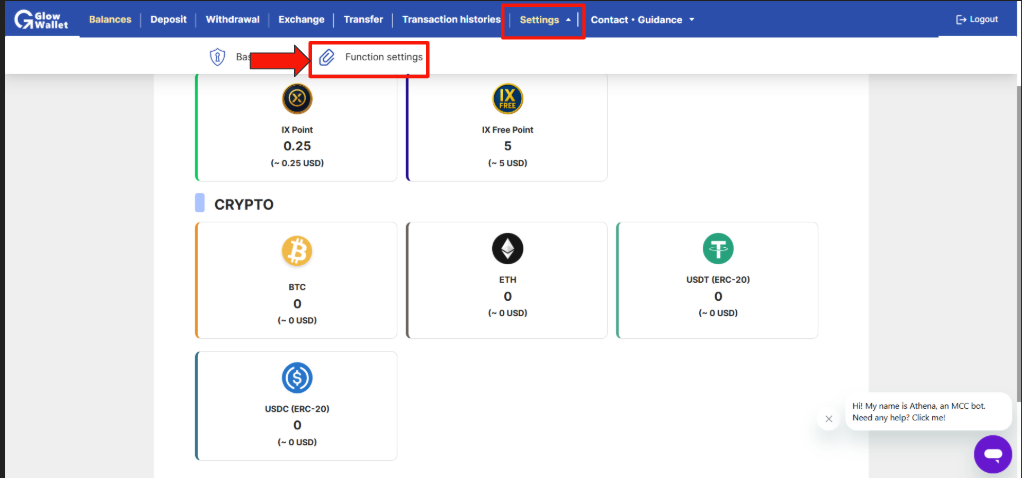Collapse the Settings dropdown menu
This screenshot has width=1022, height=478.
[x=545, y=20]
